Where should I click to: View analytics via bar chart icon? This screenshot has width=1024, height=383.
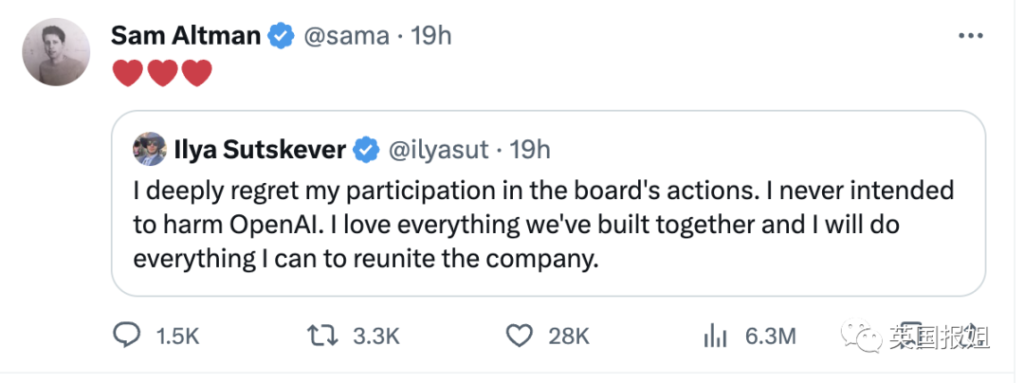pos(715,336)
